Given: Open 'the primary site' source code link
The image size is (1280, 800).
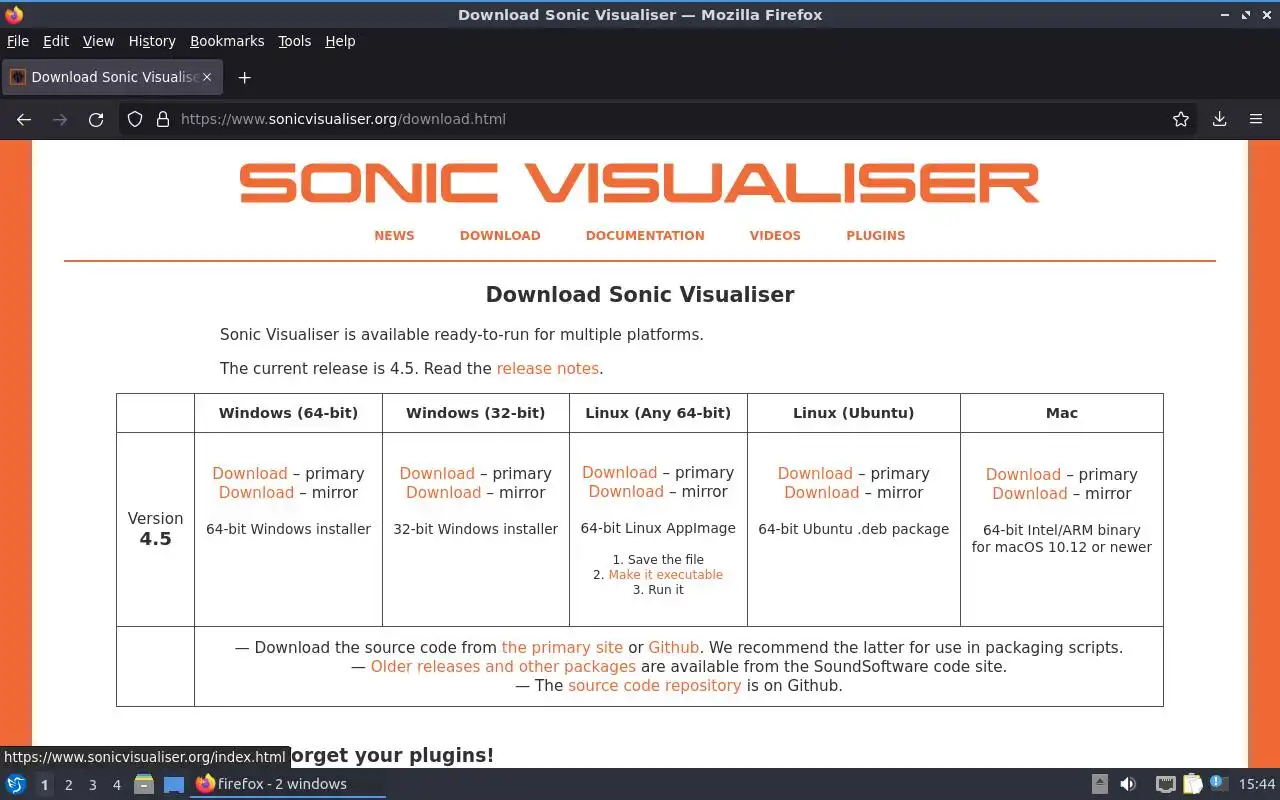Looking at the screenshot, I should 562,648.
